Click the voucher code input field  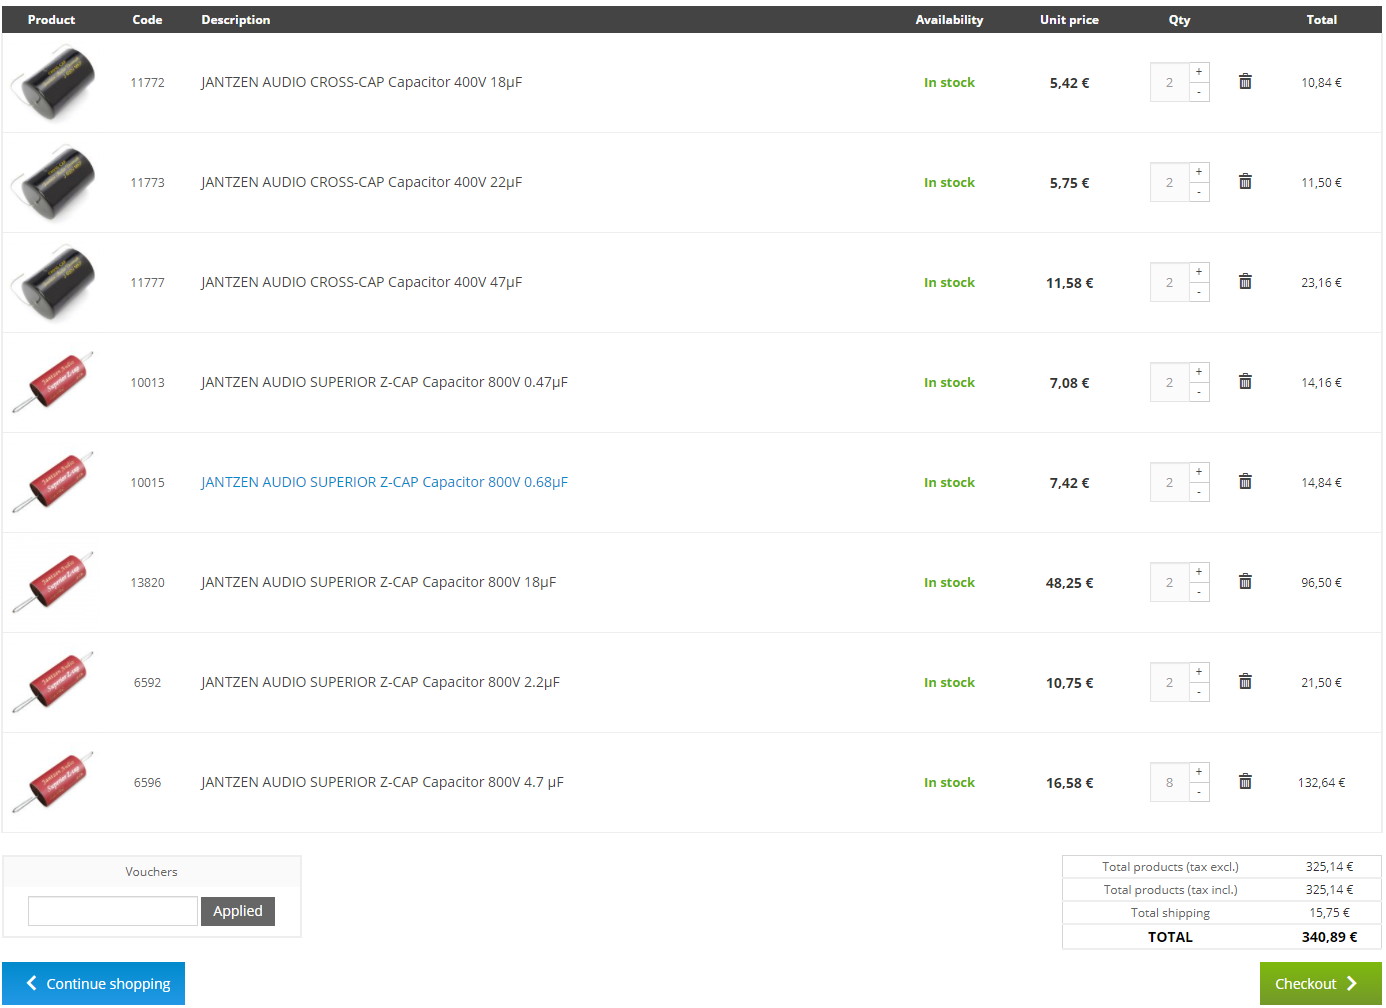[x=113, y=911]
